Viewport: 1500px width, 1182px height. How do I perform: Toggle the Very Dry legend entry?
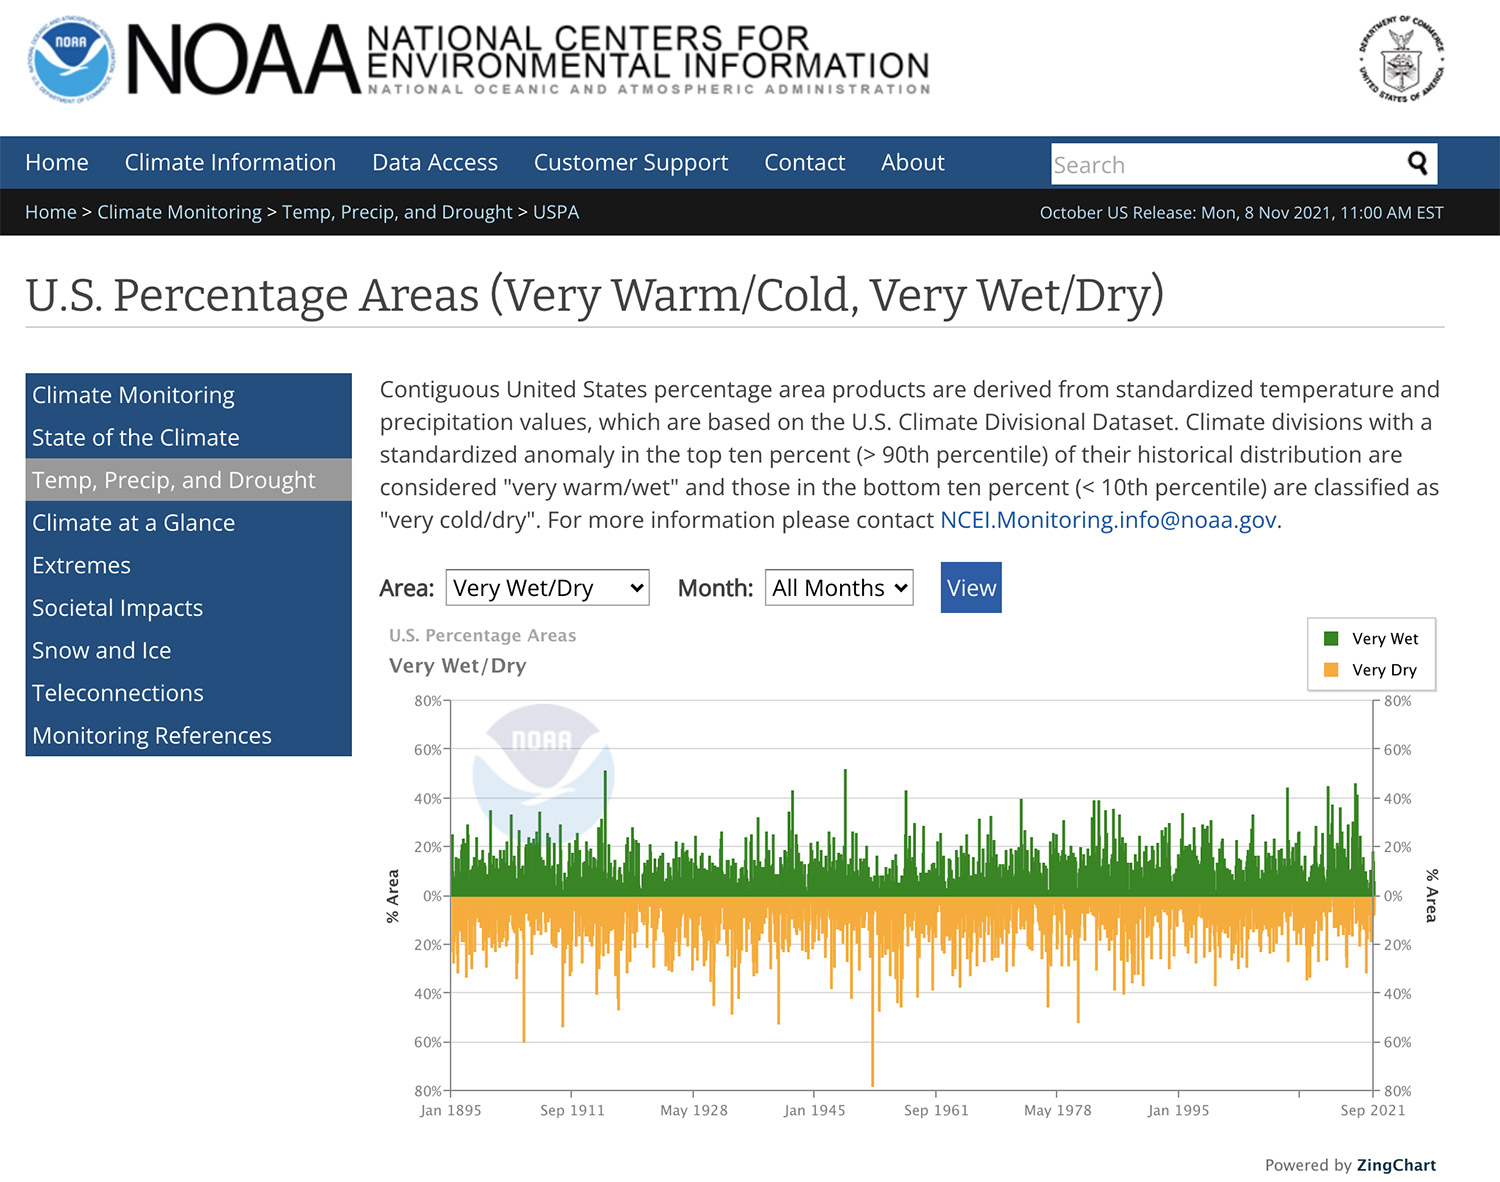click(x=1384, y=670)
